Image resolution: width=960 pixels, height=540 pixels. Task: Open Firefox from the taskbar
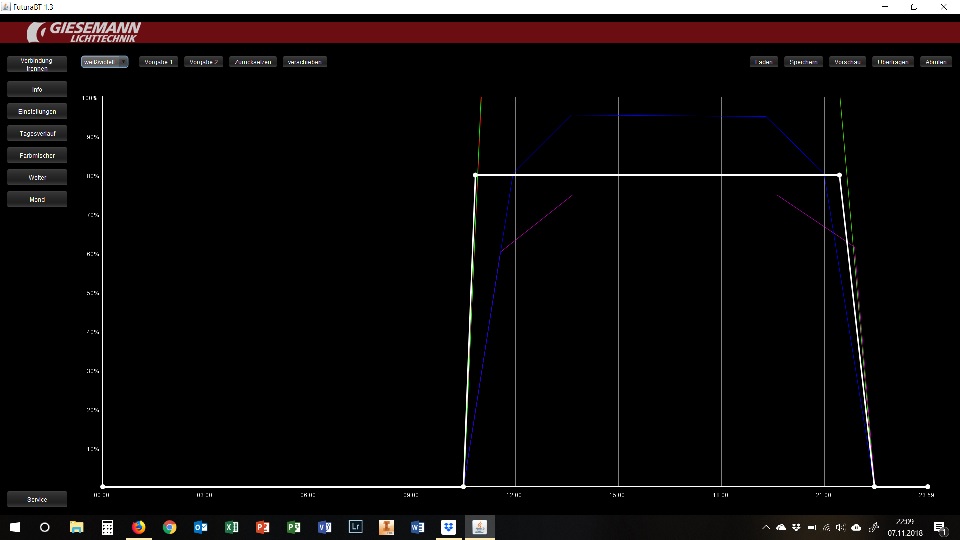(x=138, y=527)
